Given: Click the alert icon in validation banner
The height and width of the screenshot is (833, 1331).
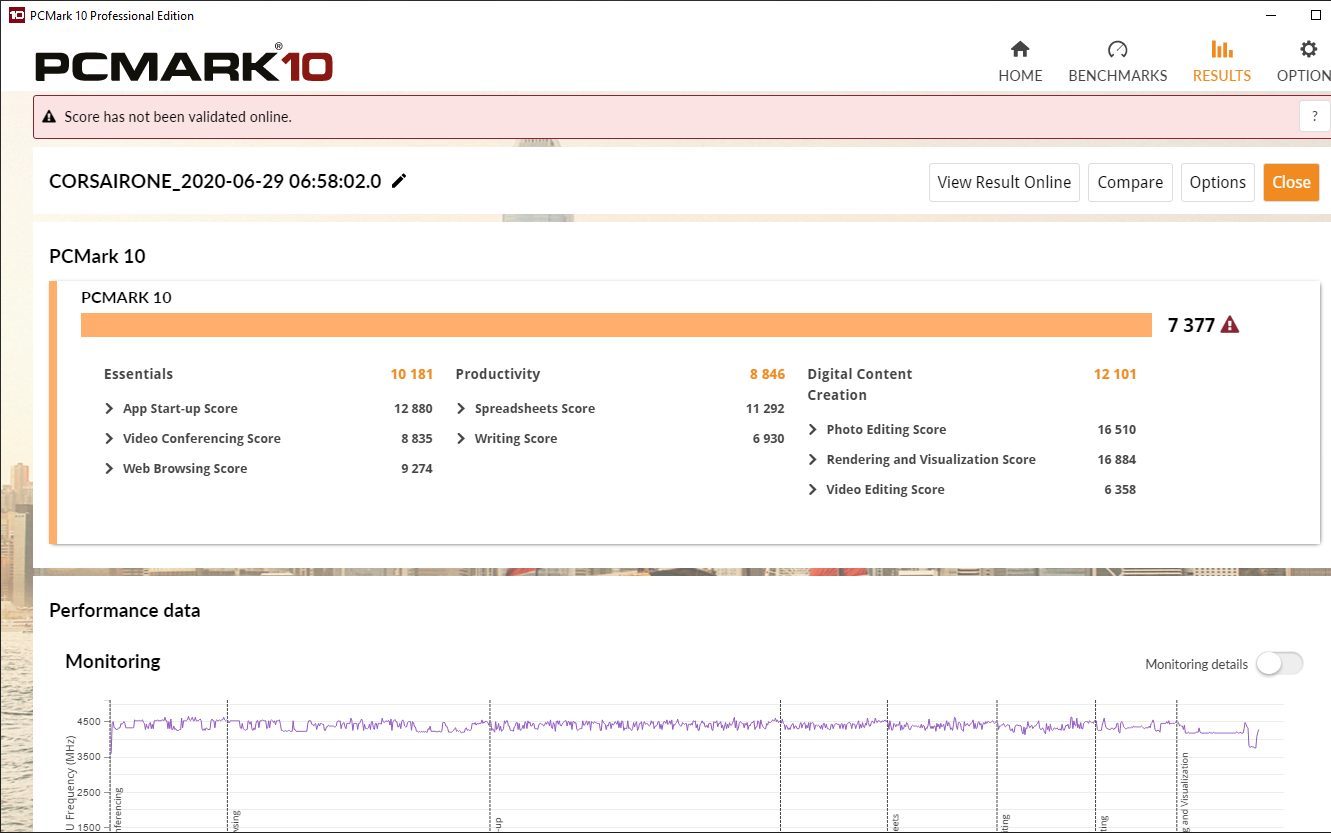Looking at the screenshot, I should 49,117.
